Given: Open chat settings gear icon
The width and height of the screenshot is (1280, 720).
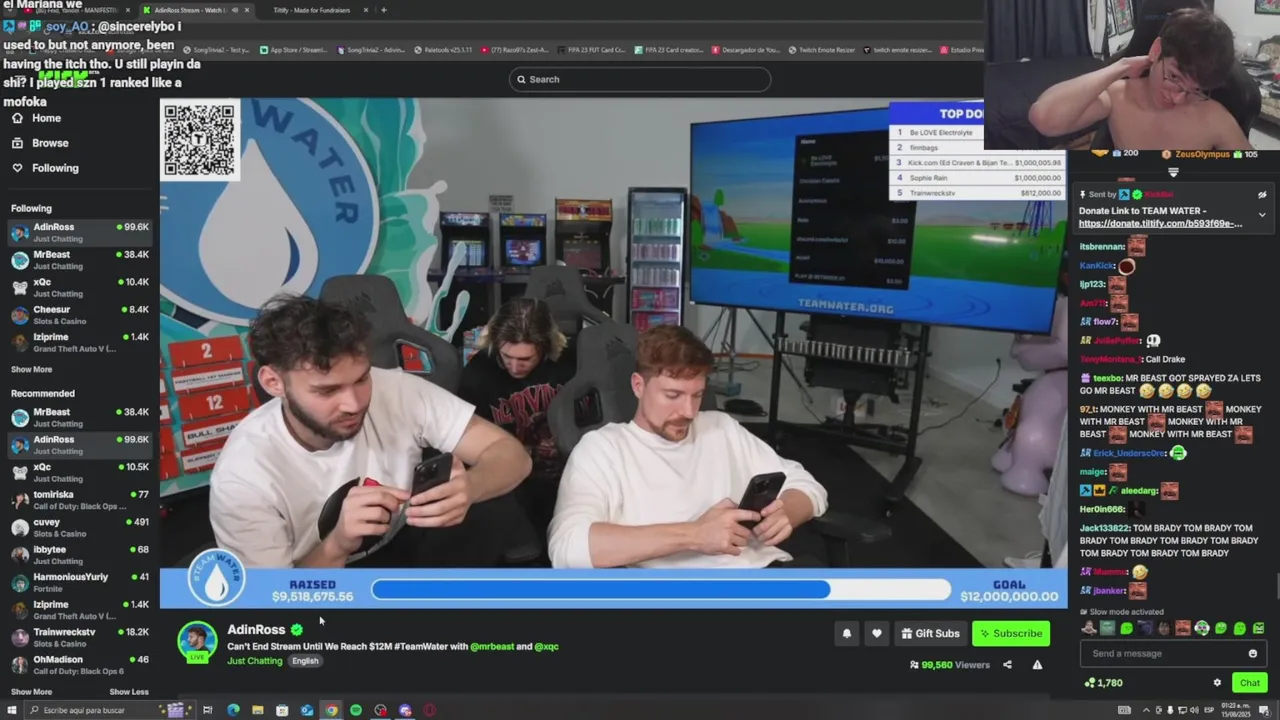Looking at the screenshot, I should tap(1217, 683).
